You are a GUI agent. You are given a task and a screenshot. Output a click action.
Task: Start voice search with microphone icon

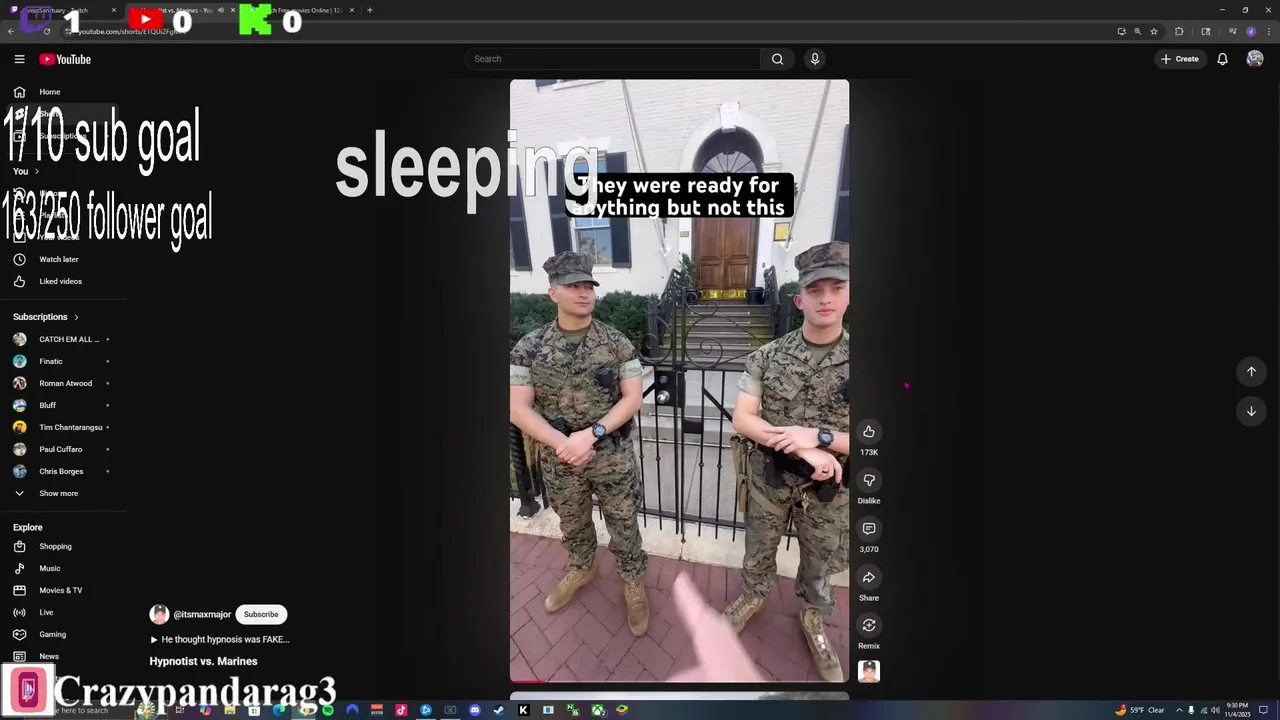point(815,59)
